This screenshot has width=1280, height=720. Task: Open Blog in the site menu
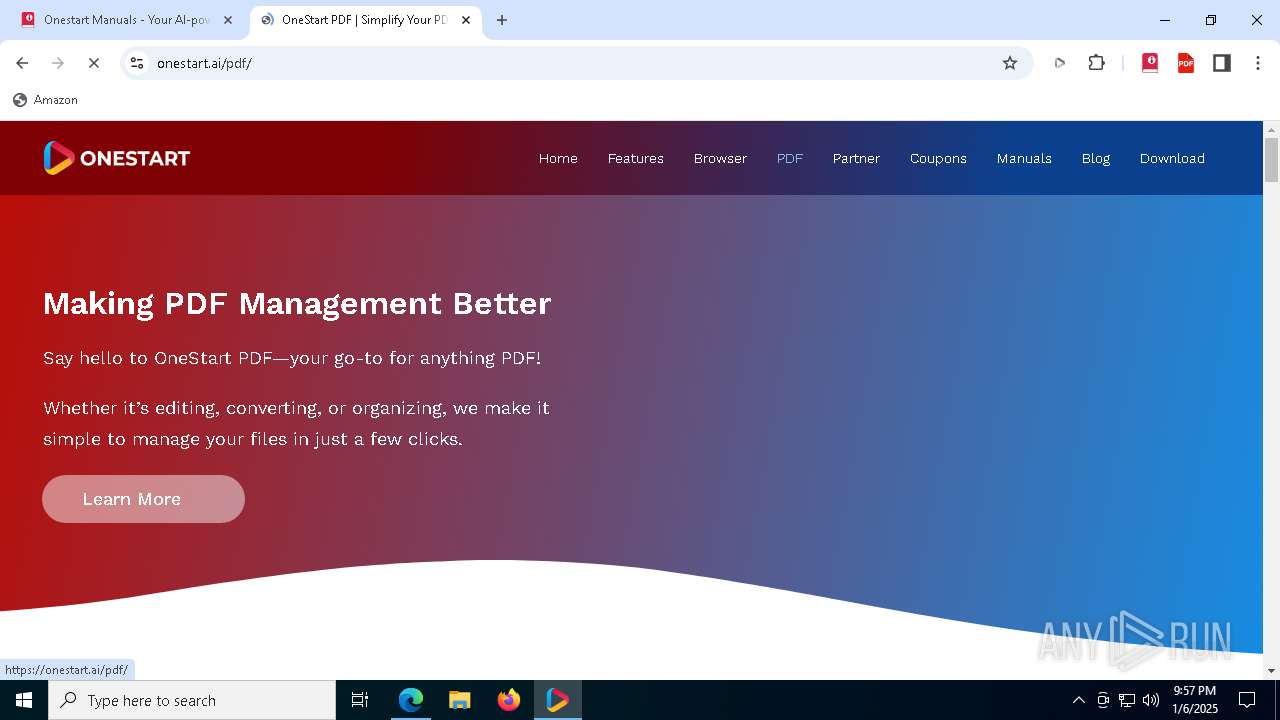coord(1096,158)
